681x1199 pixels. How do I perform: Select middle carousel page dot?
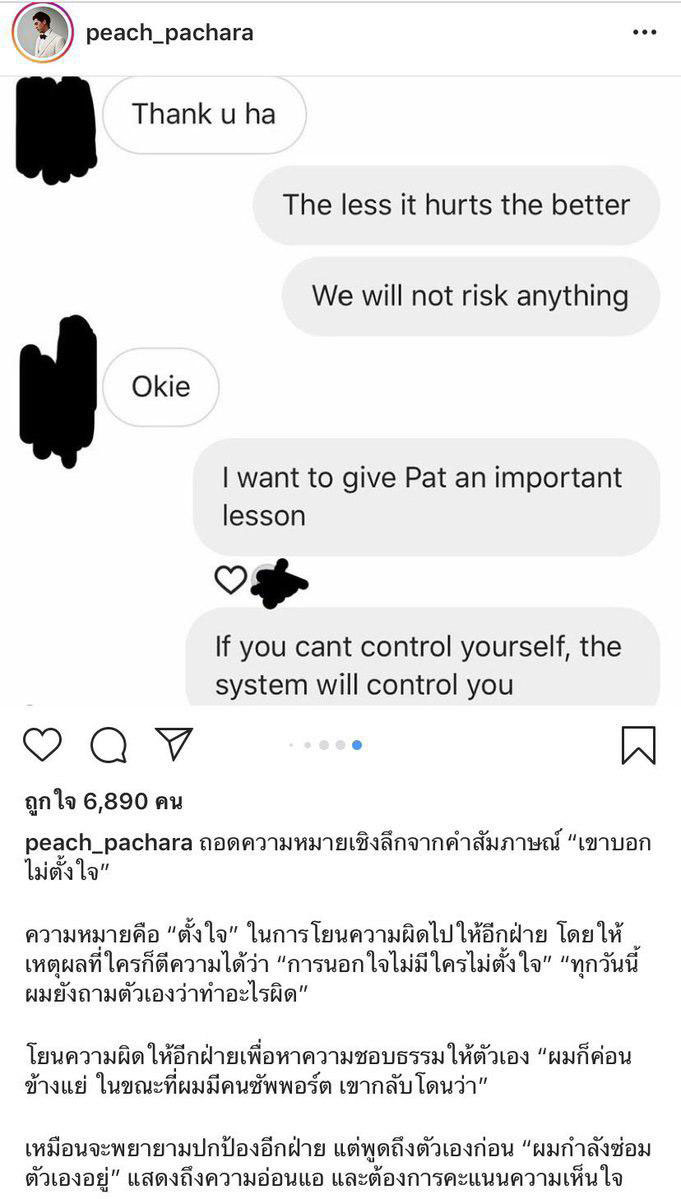coord(324,745)
